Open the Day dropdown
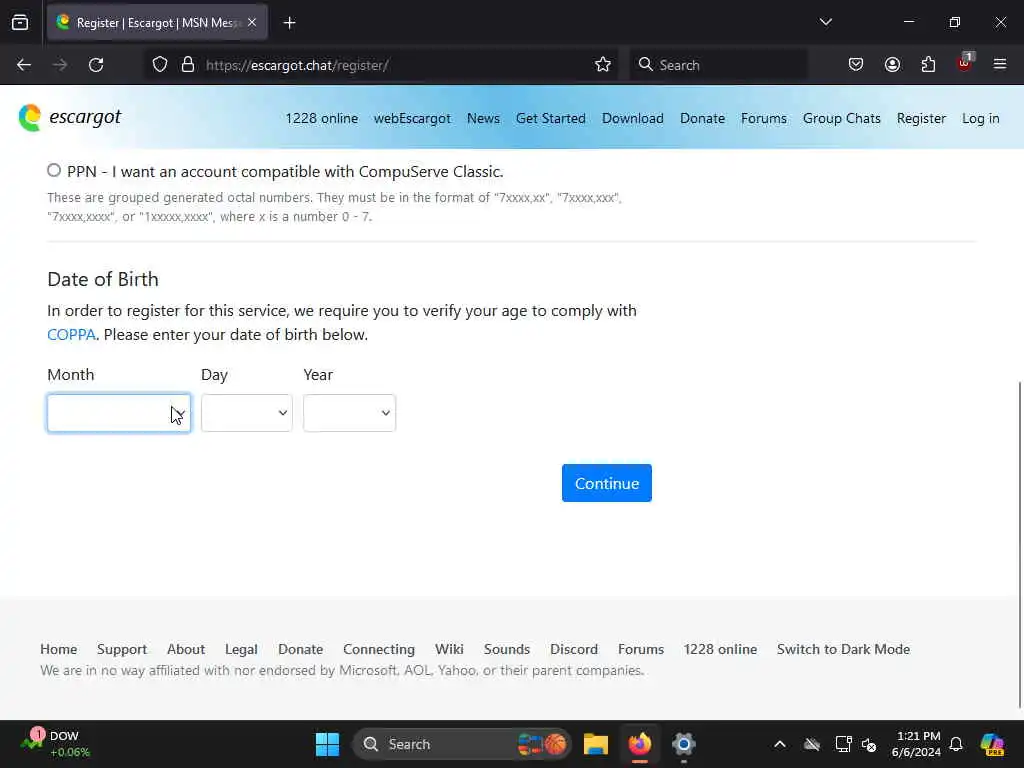 (x=247, y=413)
